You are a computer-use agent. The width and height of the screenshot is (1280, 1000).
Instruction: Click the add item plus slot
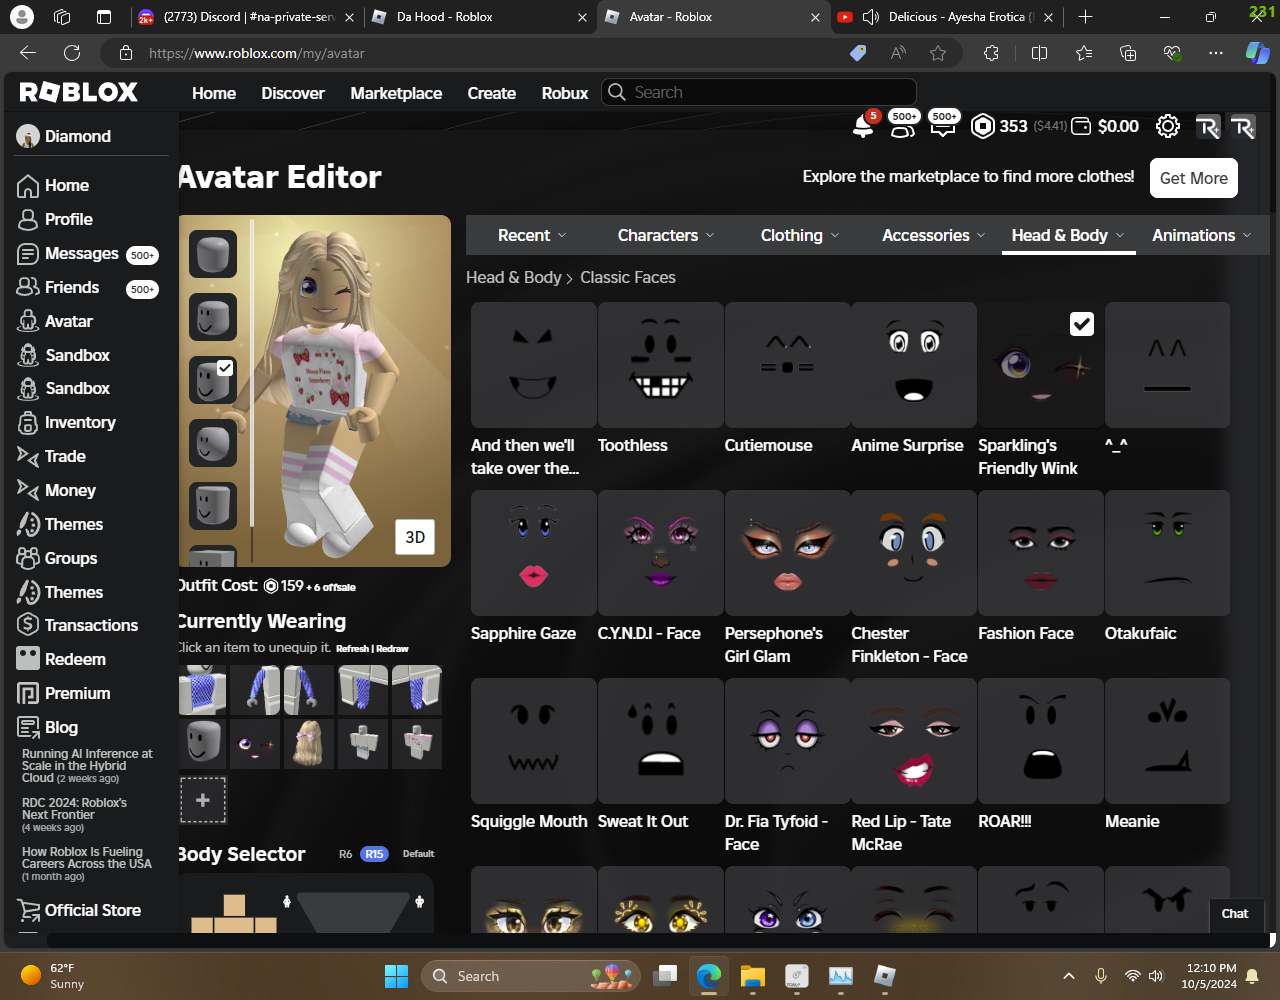point(203,800)
